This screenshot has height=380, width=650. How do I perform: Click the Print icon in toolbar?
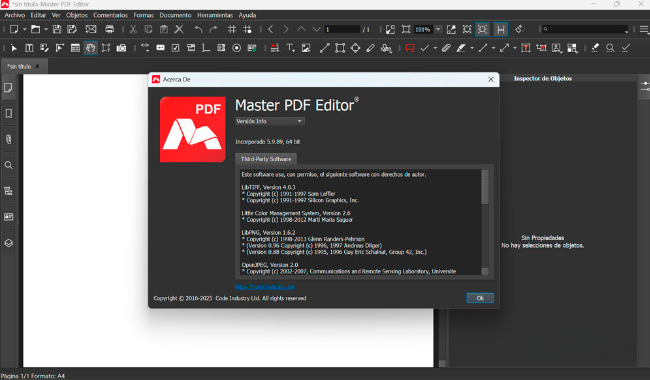pos(109,29)
